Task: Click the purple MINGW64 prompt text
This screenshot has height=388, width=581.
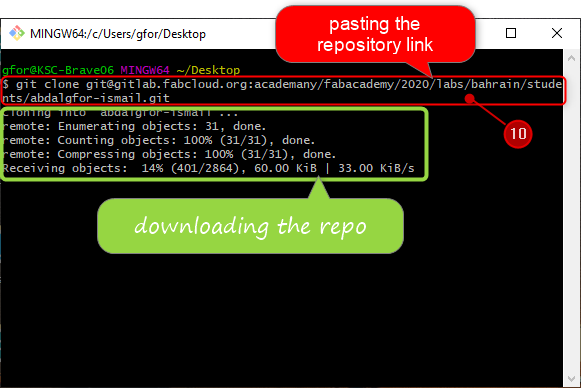Action: 145,70
